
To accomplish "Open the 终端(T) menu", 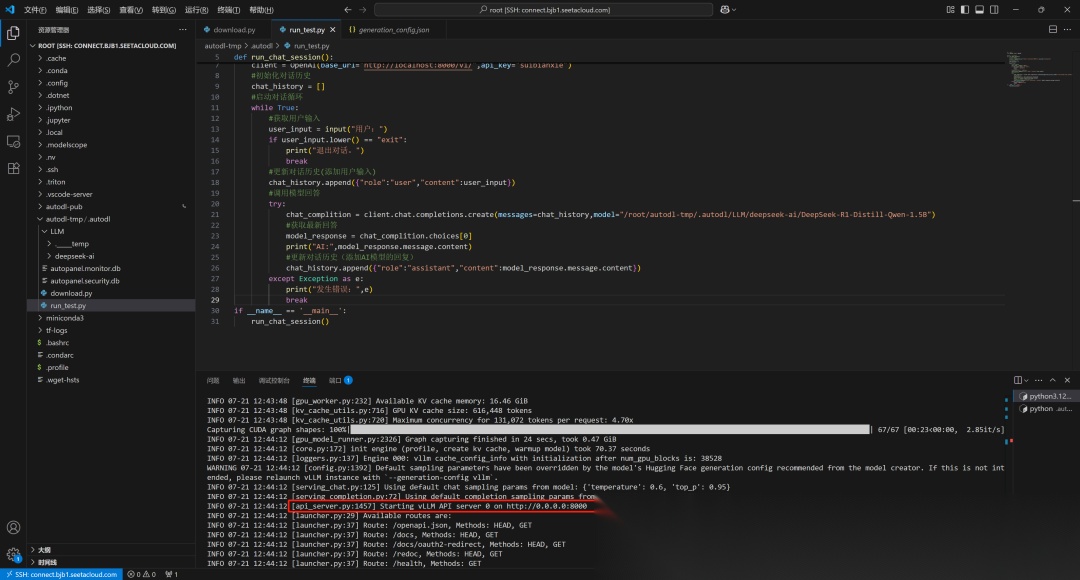I will [x=229, y=10].
